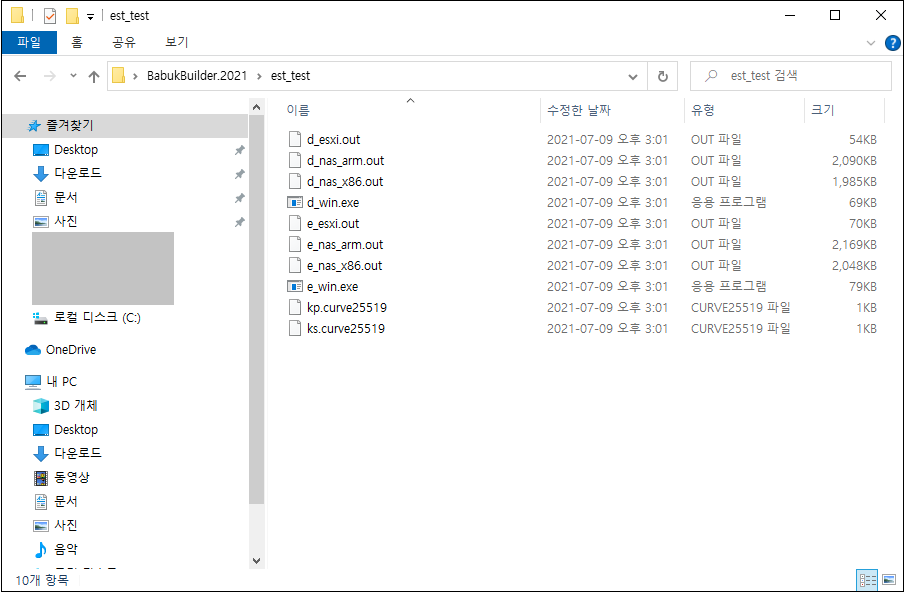Expand chevron between BabukBuilder.2021 and est_test

click(x=259, y=76)
